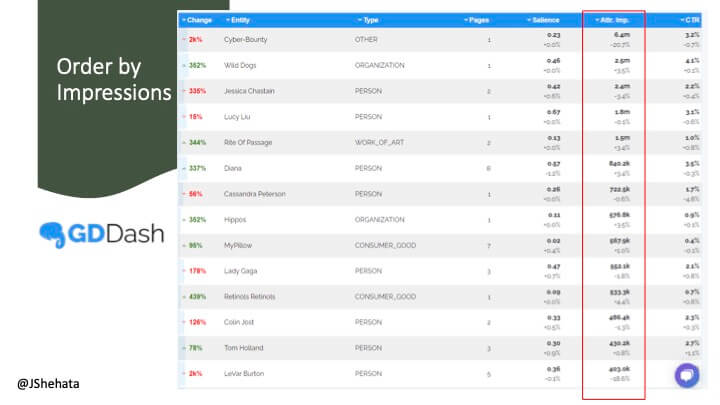Click the ORGANIZATION type in Hippos row

pos(379,219)
